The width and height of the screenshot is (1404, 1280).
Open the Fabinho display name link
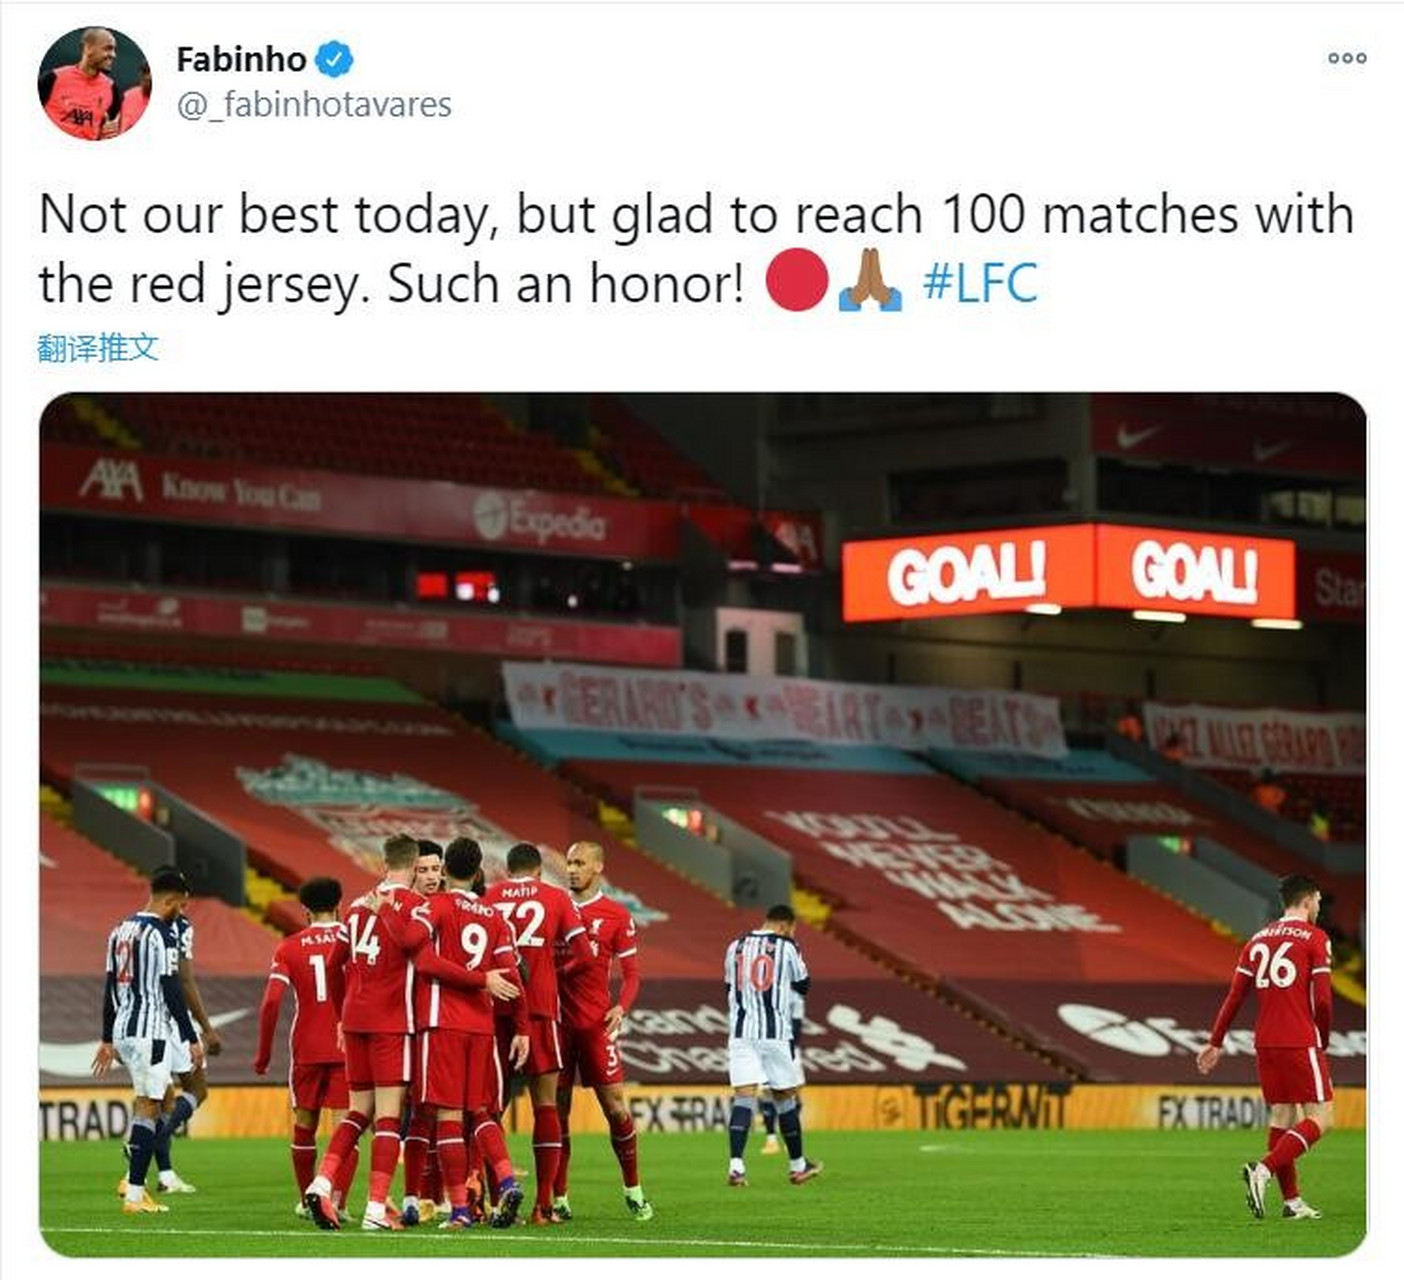(x=241, y=59)
